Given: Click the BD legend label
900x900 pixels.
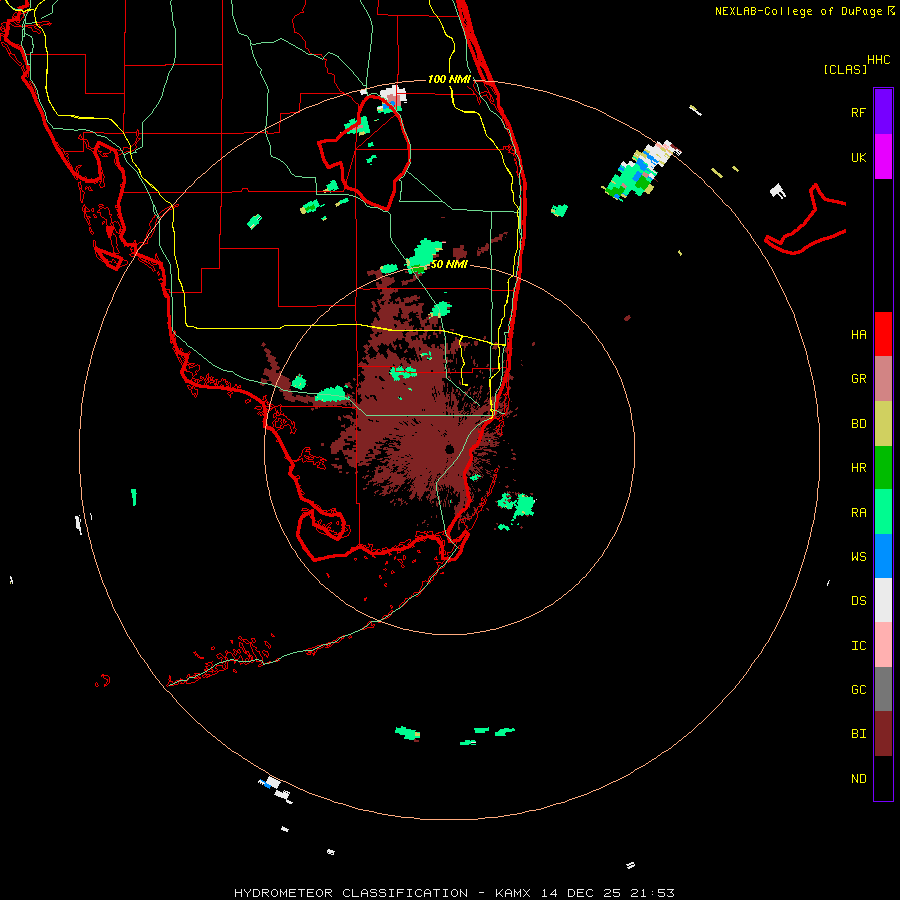Looking at the screenshot, I should pos(858,424).
